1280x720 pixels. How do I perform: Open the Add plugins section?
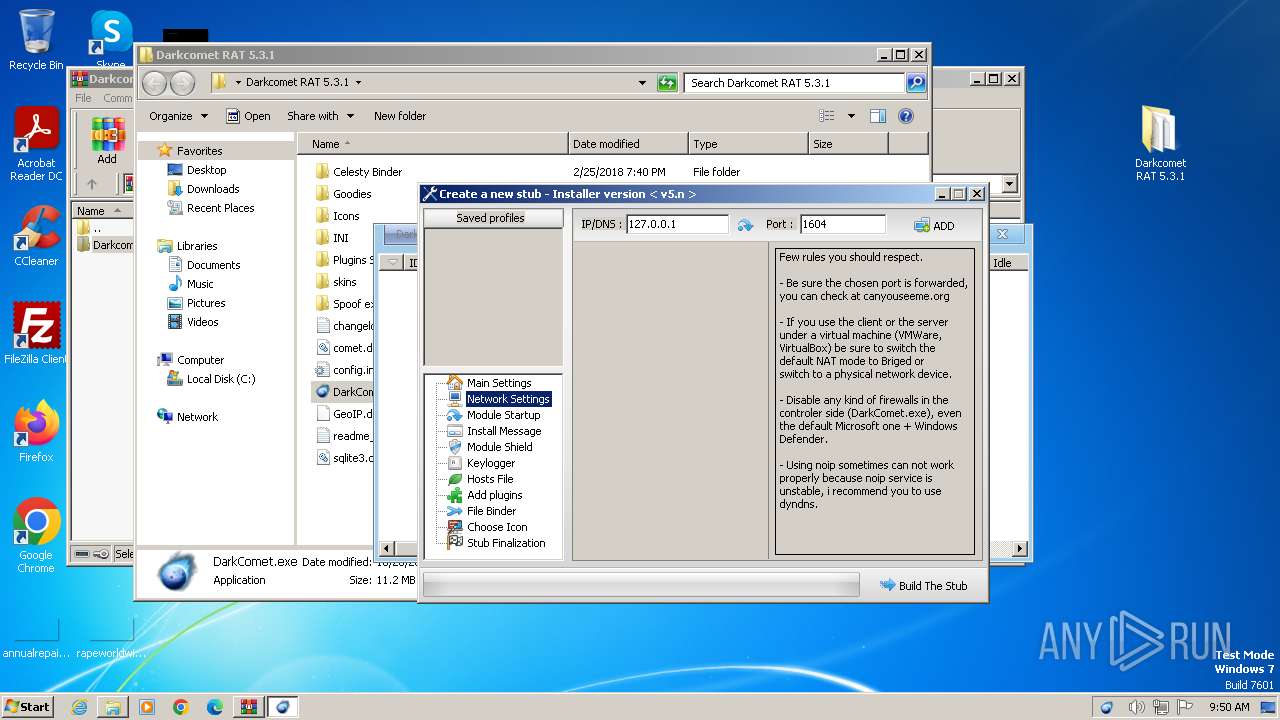(494, 495)
